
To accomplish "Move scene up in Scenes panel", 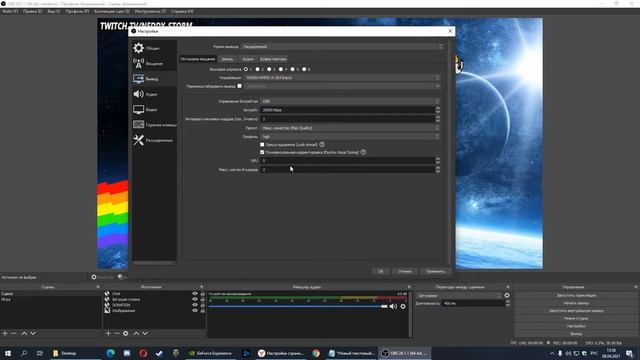I will pos(24,333).
